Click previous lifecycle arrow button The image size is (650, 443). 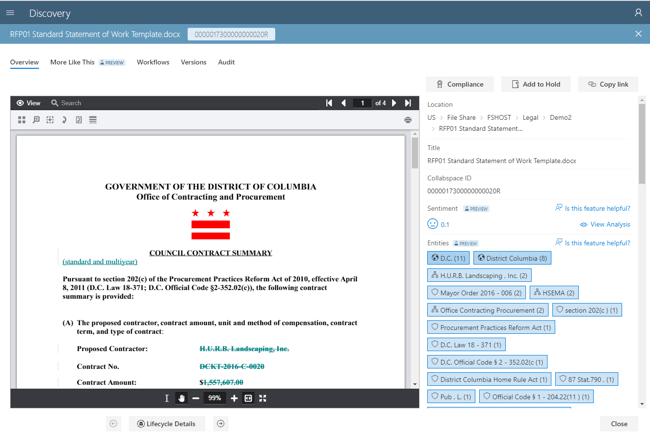113,424
